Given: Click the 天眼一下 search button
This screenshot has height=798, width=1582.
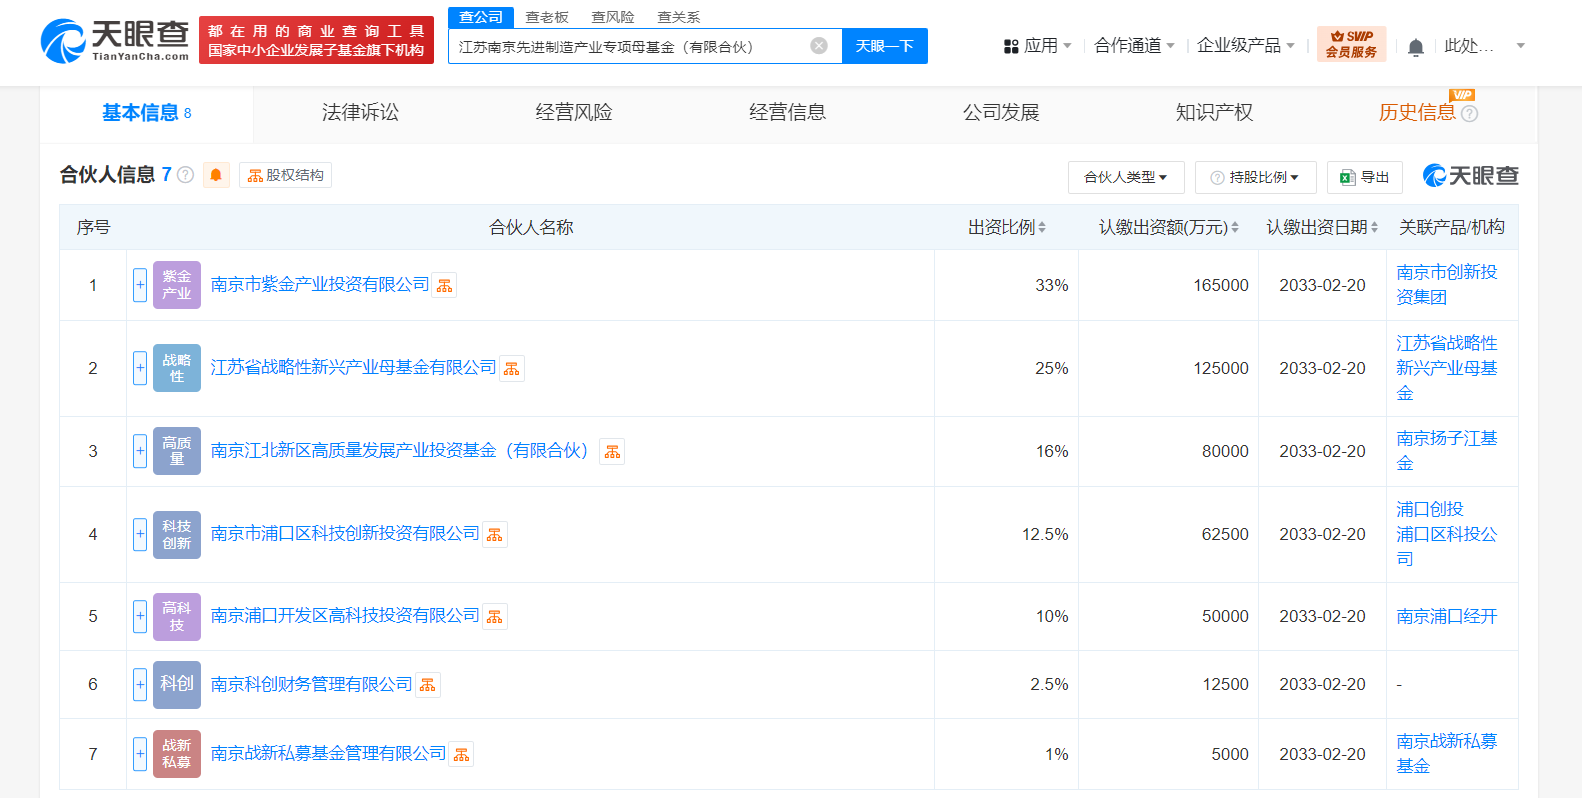Looking at the screenshot, I should coord(884,46).
